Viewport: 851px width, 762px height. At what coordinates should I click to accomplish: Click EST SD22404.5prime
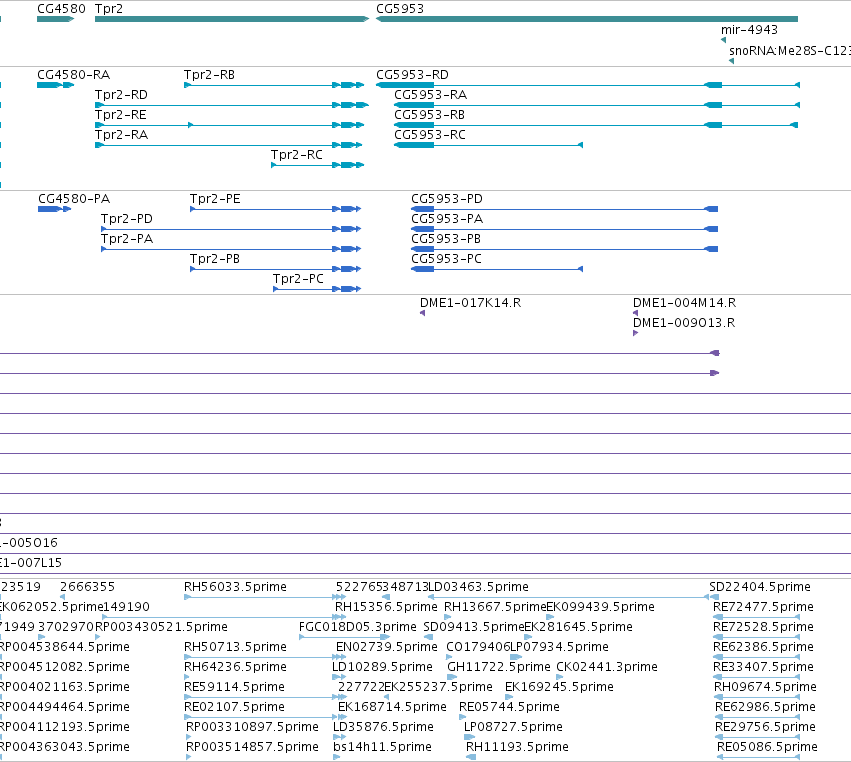tap(760, 587)
